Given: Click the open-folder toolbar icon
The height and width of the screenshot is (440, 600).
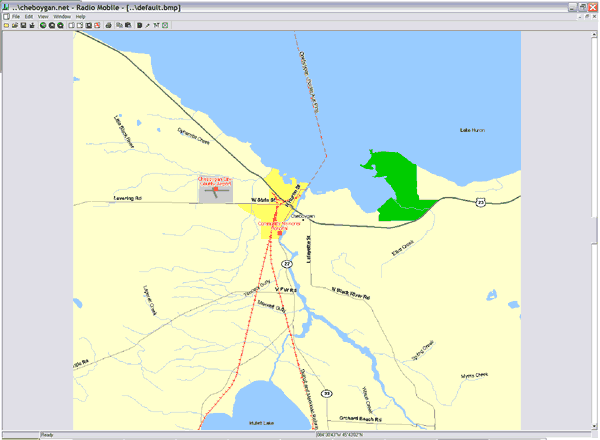Looking at the screenshot, I should [14, 25].
